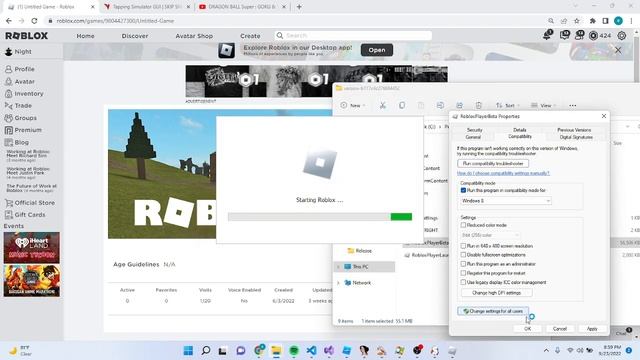Open the New dropdown in File Explorer
Viewport: 640px width, 360px height.
(353, 105)
